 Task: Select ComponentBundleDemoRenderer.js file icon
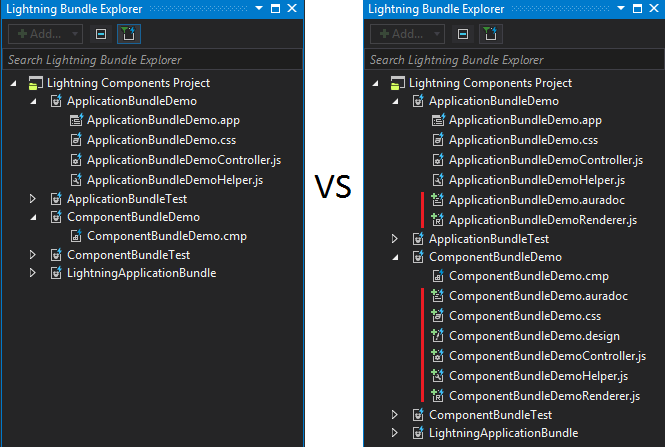click(437, 395)
